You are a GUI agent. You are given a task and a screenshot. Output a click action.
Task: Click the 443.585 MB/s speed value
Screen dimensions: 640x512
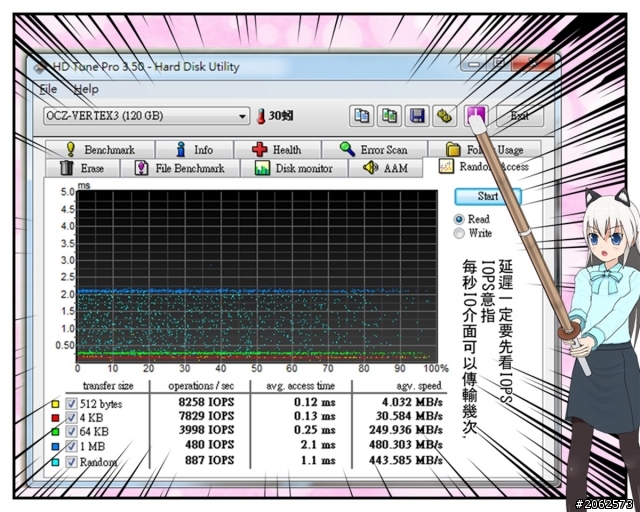click(x=406, y=460)
